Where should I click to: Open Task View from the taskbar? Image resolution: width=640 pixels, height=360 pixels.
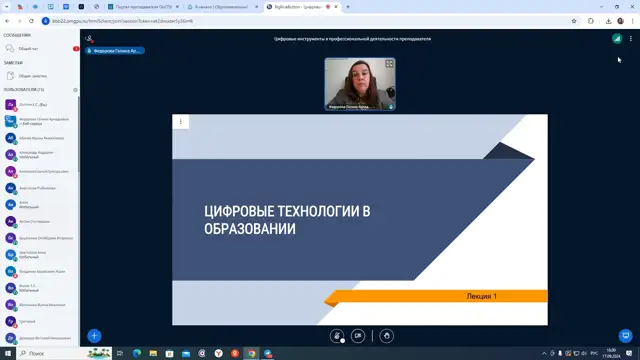coord(120,353)
